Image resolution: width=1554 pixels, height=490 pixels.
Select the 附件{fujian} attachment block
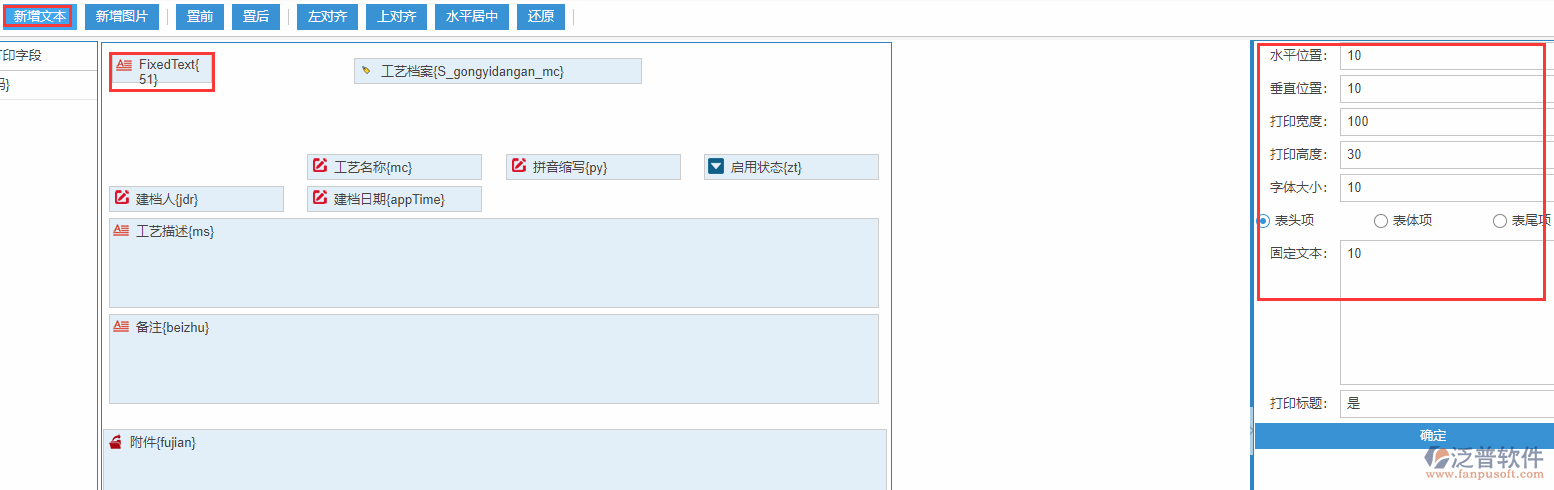(495, 460)
